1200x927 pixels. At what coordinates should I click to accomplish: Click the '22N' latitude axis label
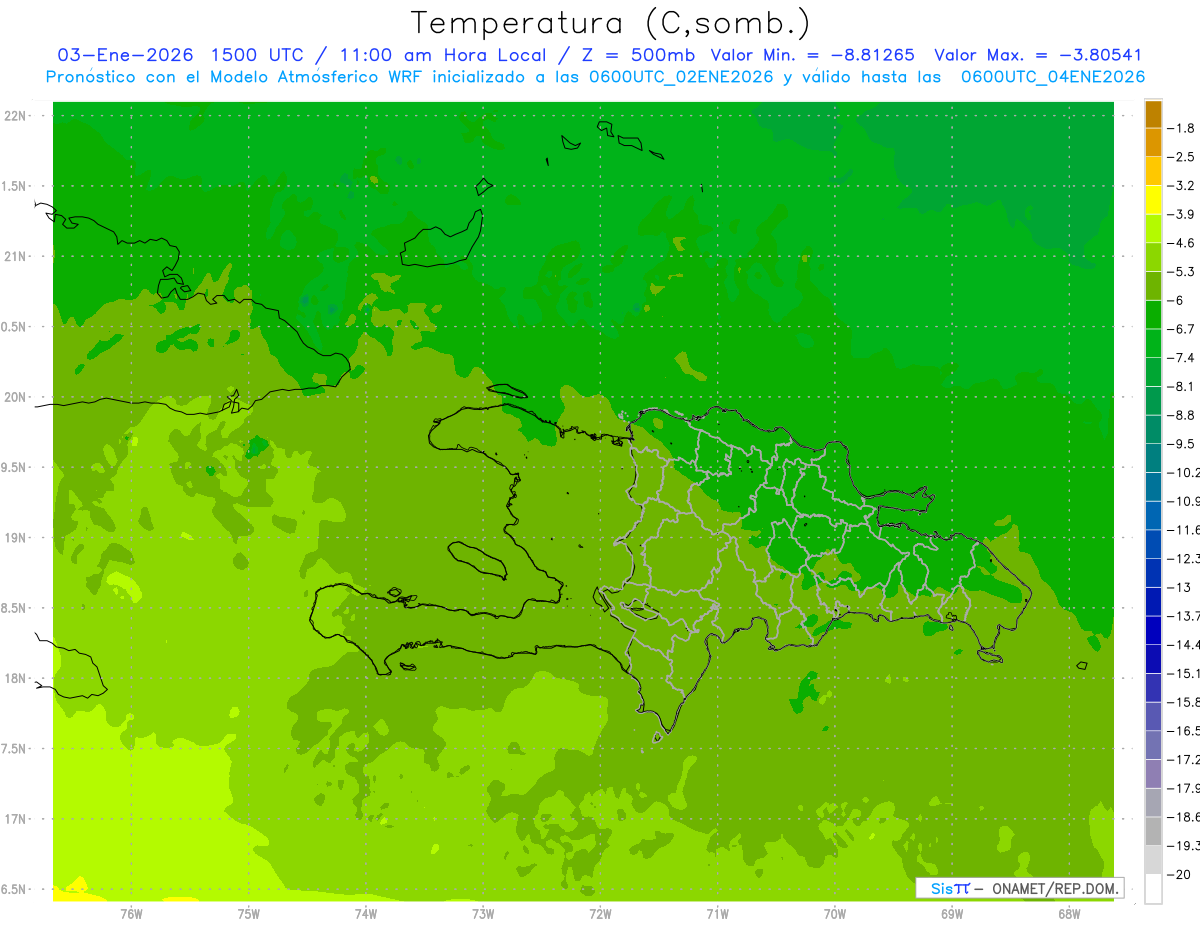click(17, 116)
